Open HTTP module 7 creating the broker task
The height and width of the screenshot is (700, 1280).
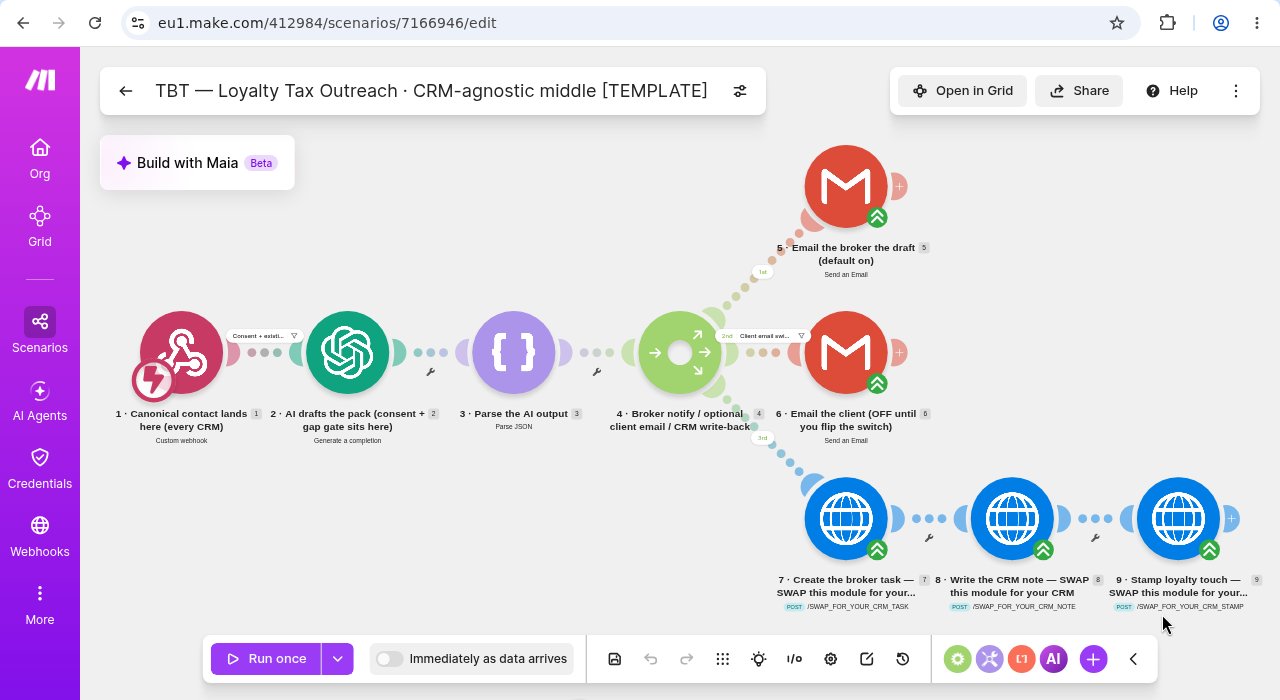846,518
